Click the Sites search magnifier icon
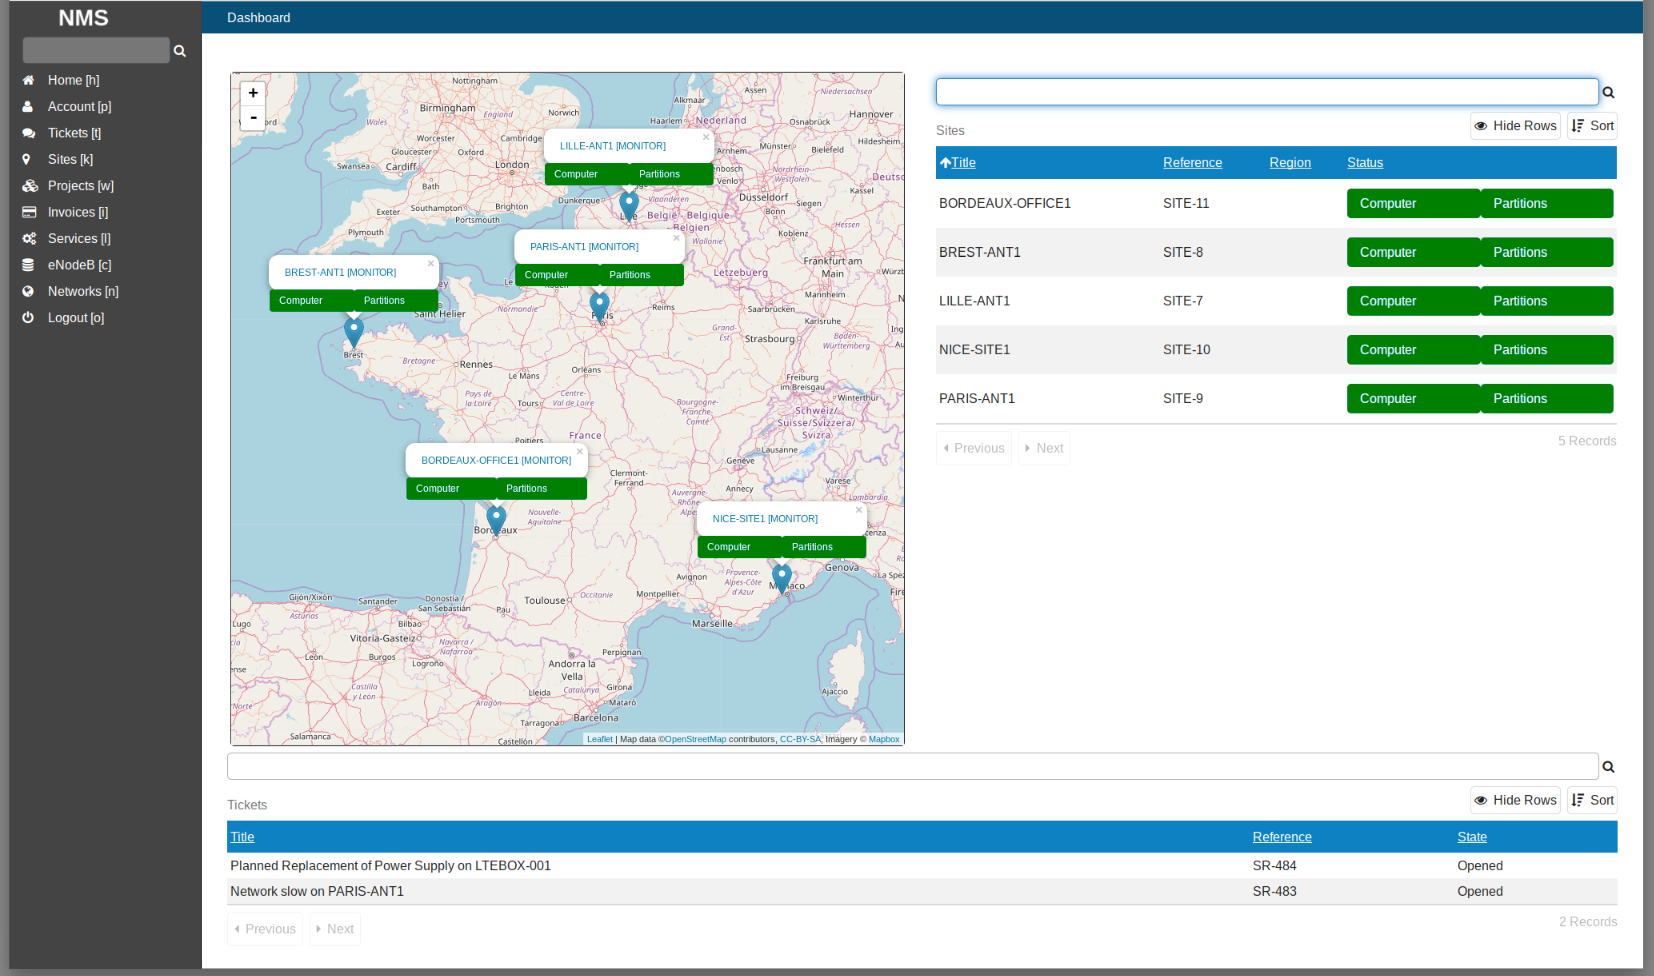Viewport: 1654px width, 976px height. [x=1608, y=93]
